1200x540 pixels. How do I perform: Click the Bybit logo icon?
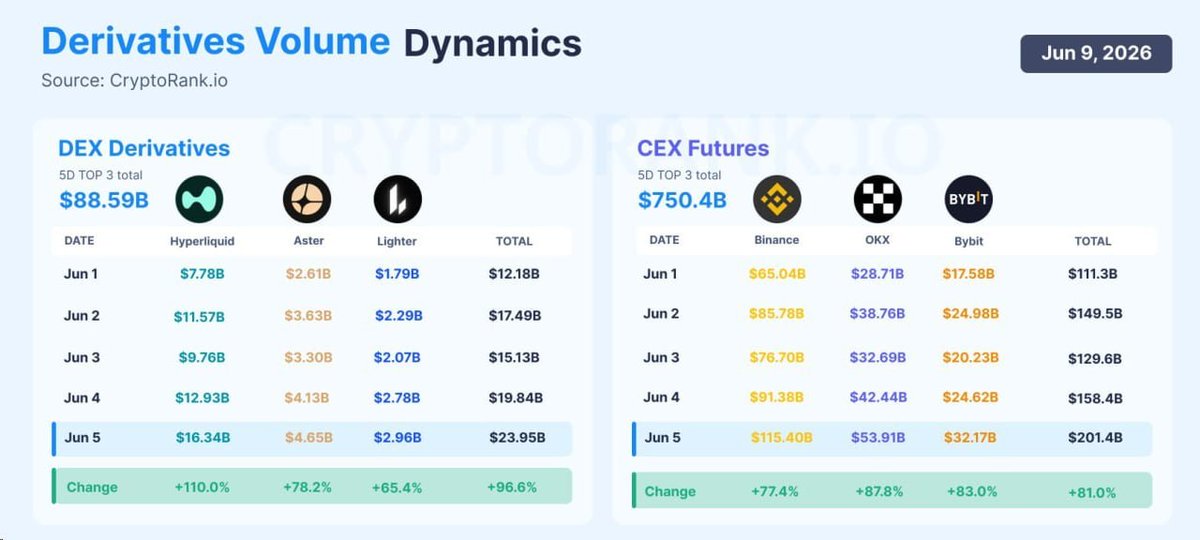click(x=968, y=199)
